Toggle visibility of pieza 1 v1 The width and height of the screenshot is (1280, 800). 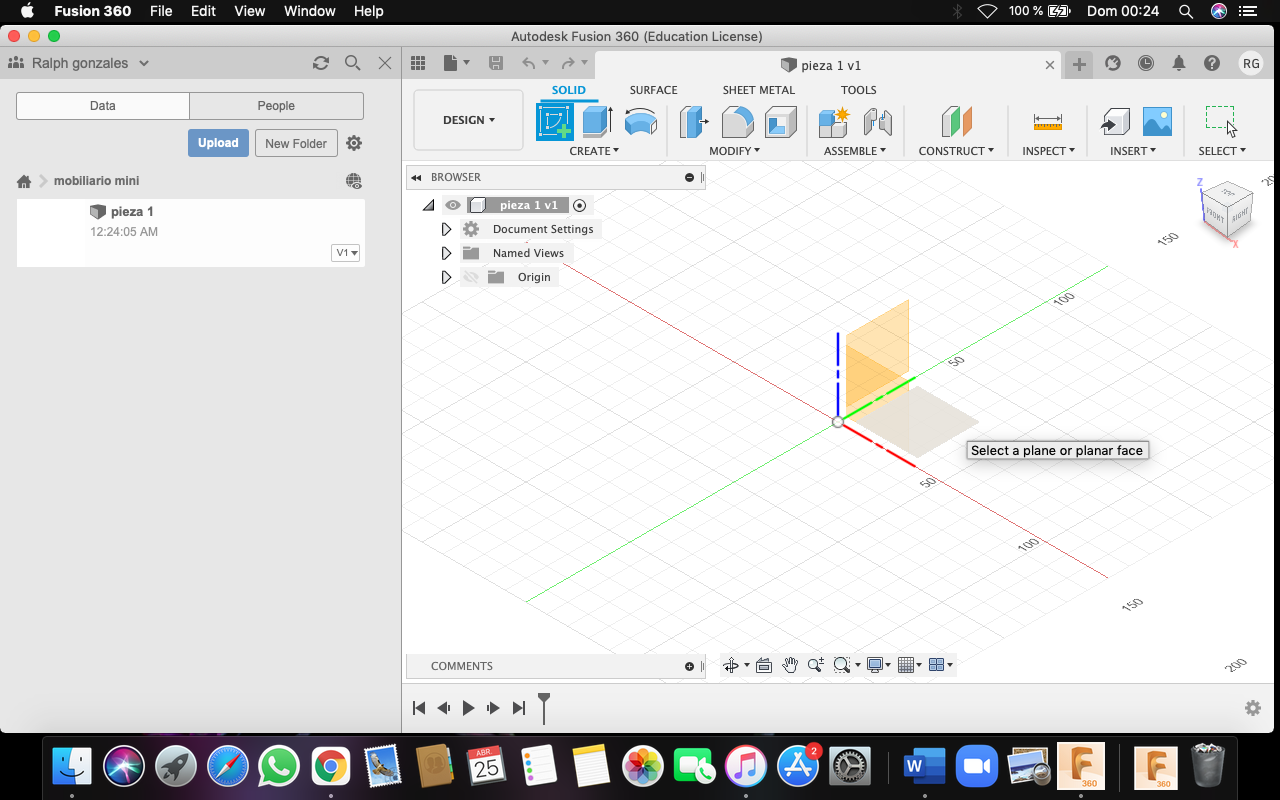click(453, 205)
